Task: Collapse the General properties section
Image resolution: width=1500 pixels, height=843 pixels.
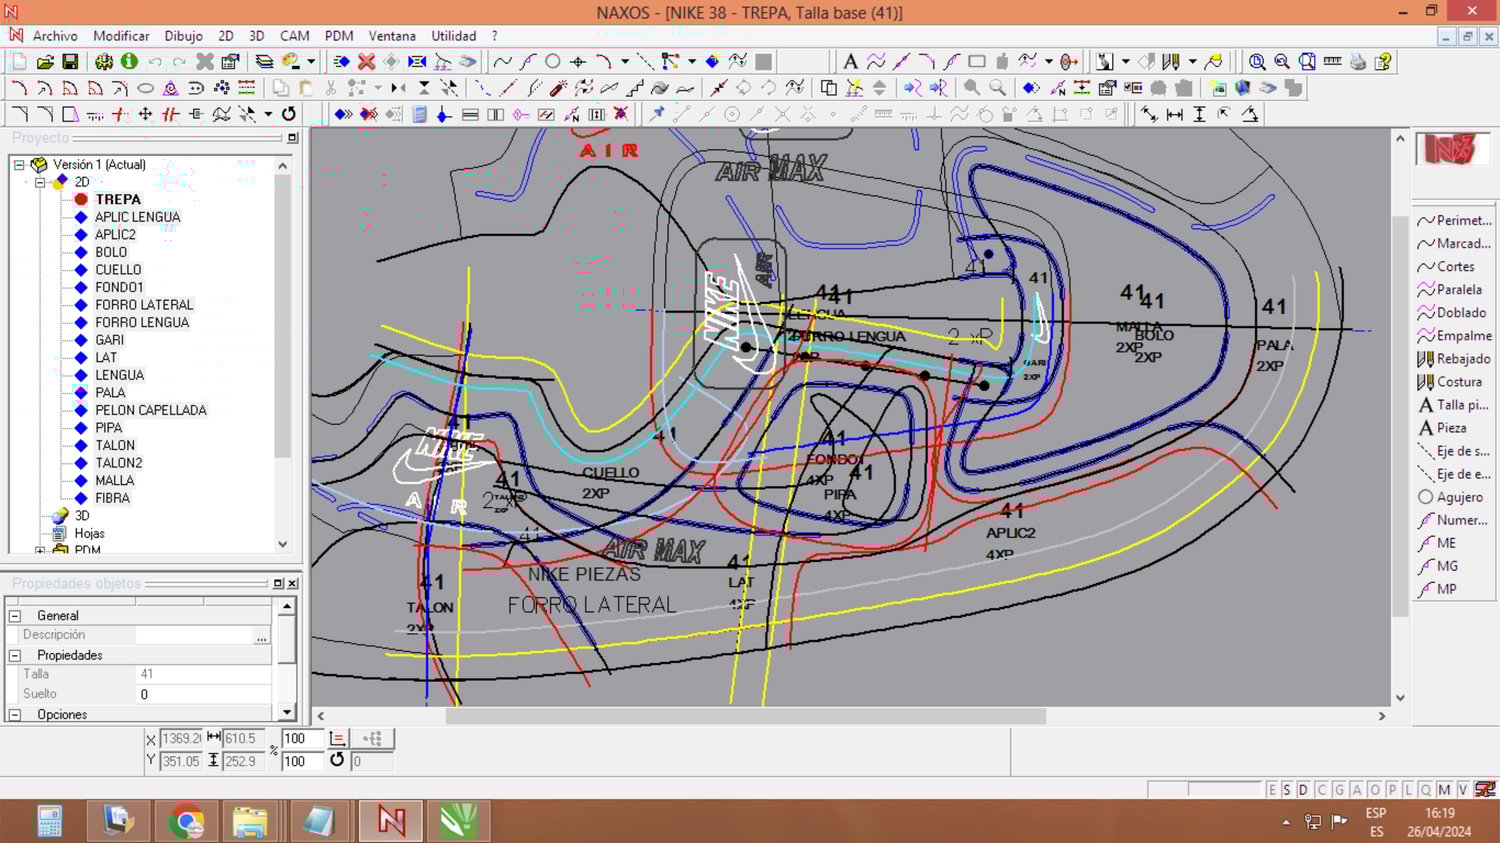Action: (x=15, y=616)
